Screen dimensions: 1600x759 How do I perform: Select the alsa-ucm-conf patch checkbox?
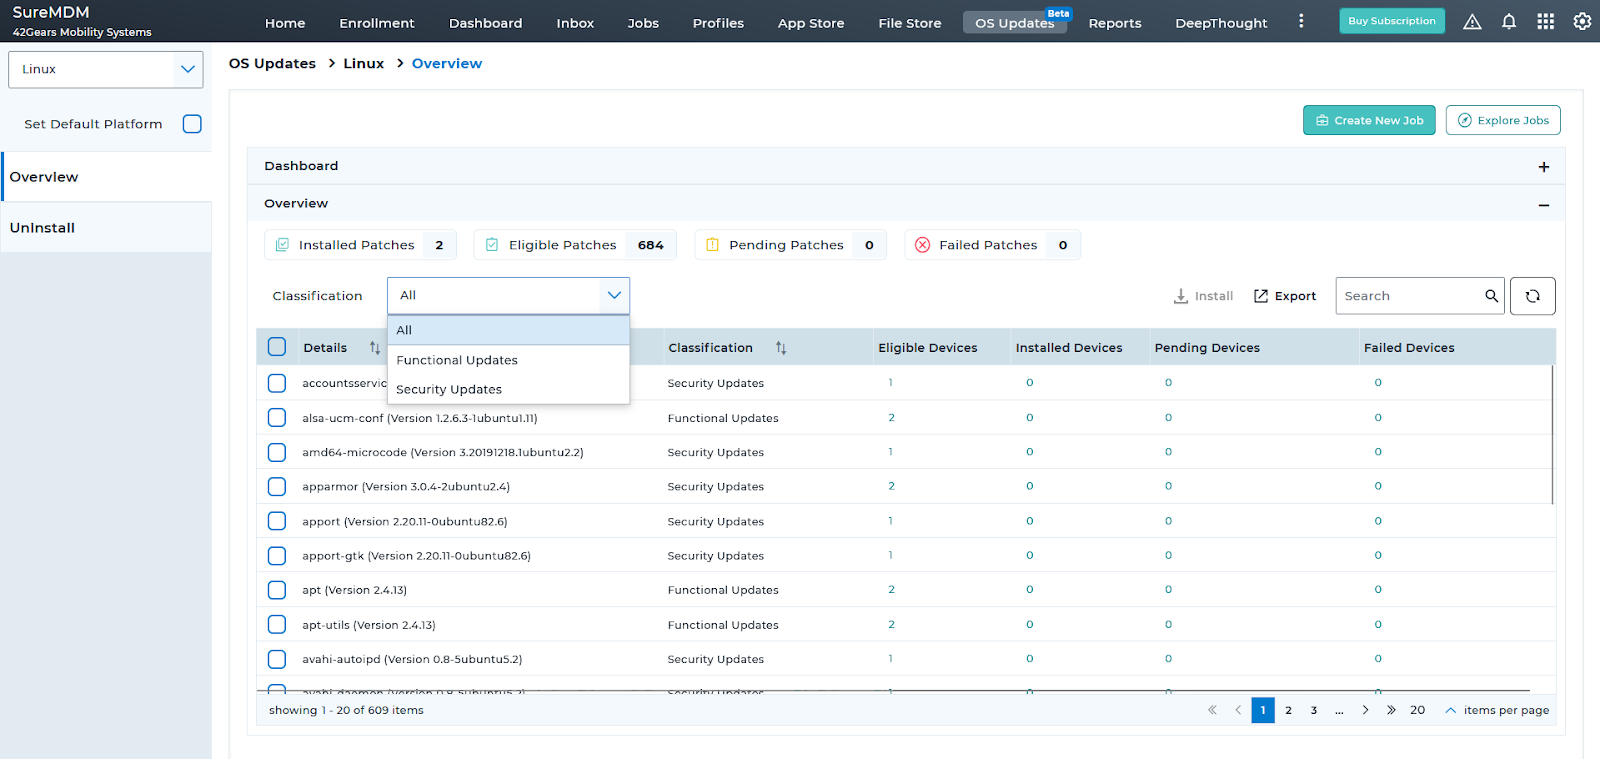277,418
